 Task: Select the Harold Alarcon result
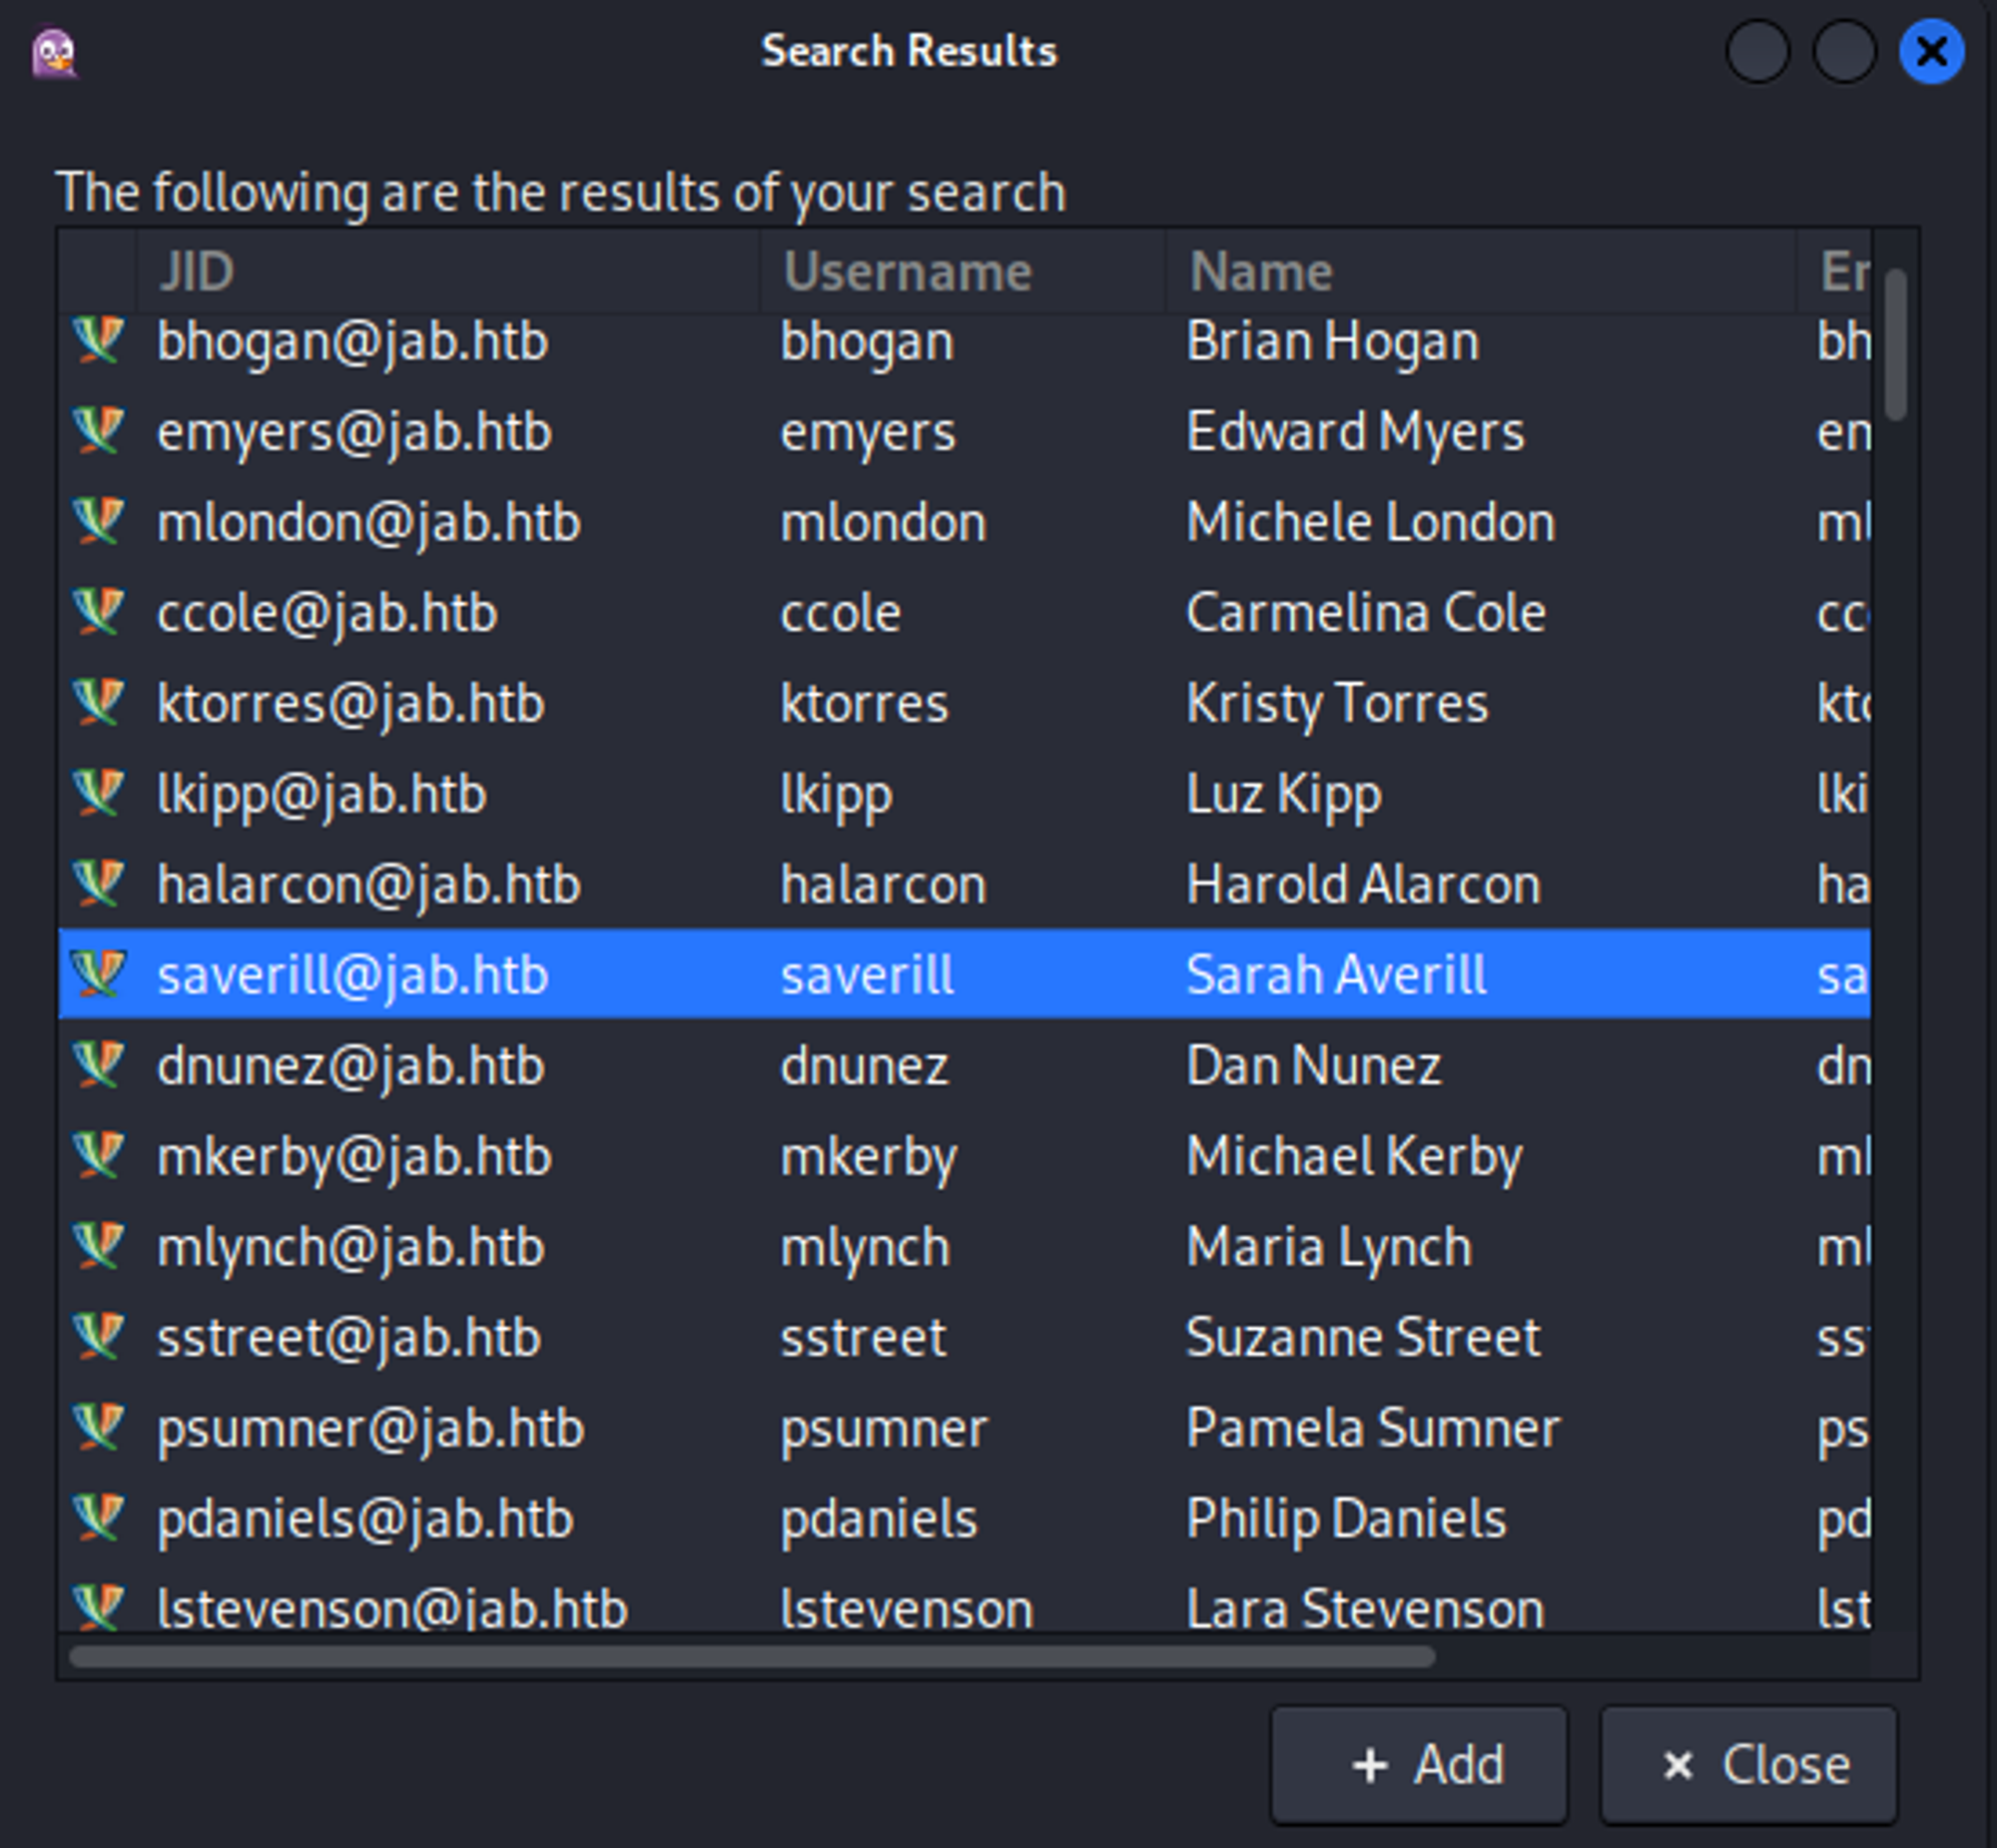(1362, 884)
